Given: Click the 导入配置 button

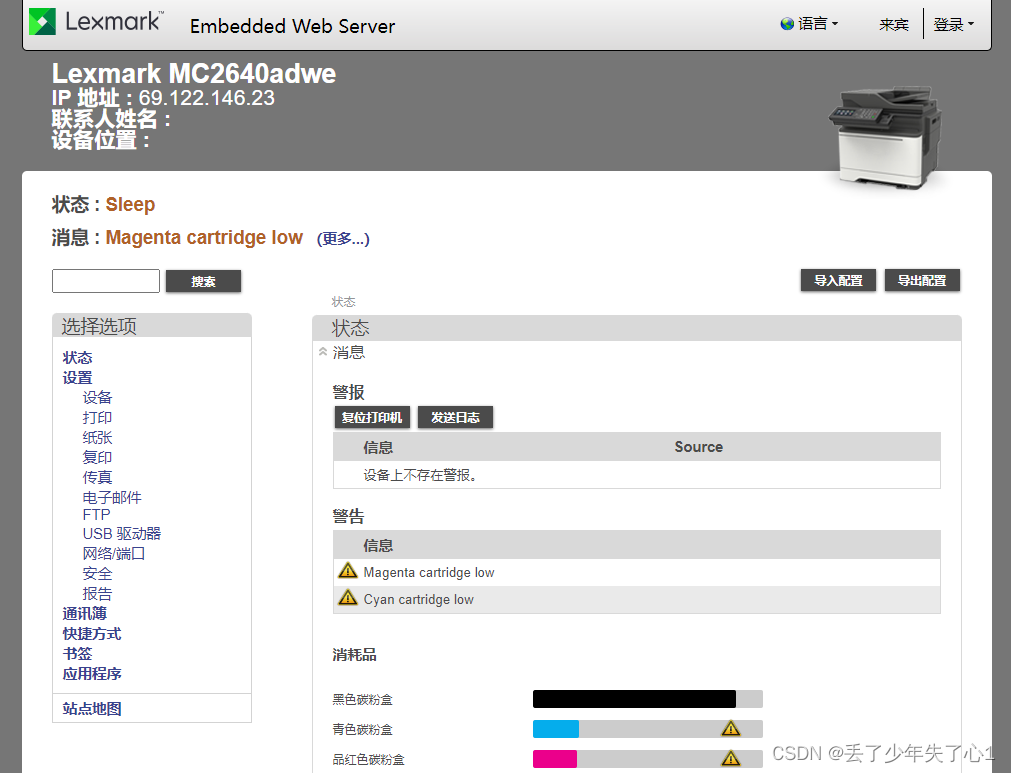Looking at the screenshot, I should [x=838, y=280].
